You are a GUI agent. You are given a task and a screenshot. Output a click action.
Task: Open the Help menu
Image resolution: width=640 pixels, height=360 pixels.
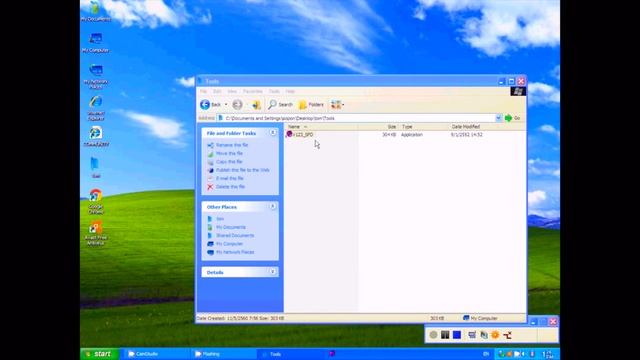point(290,91)
